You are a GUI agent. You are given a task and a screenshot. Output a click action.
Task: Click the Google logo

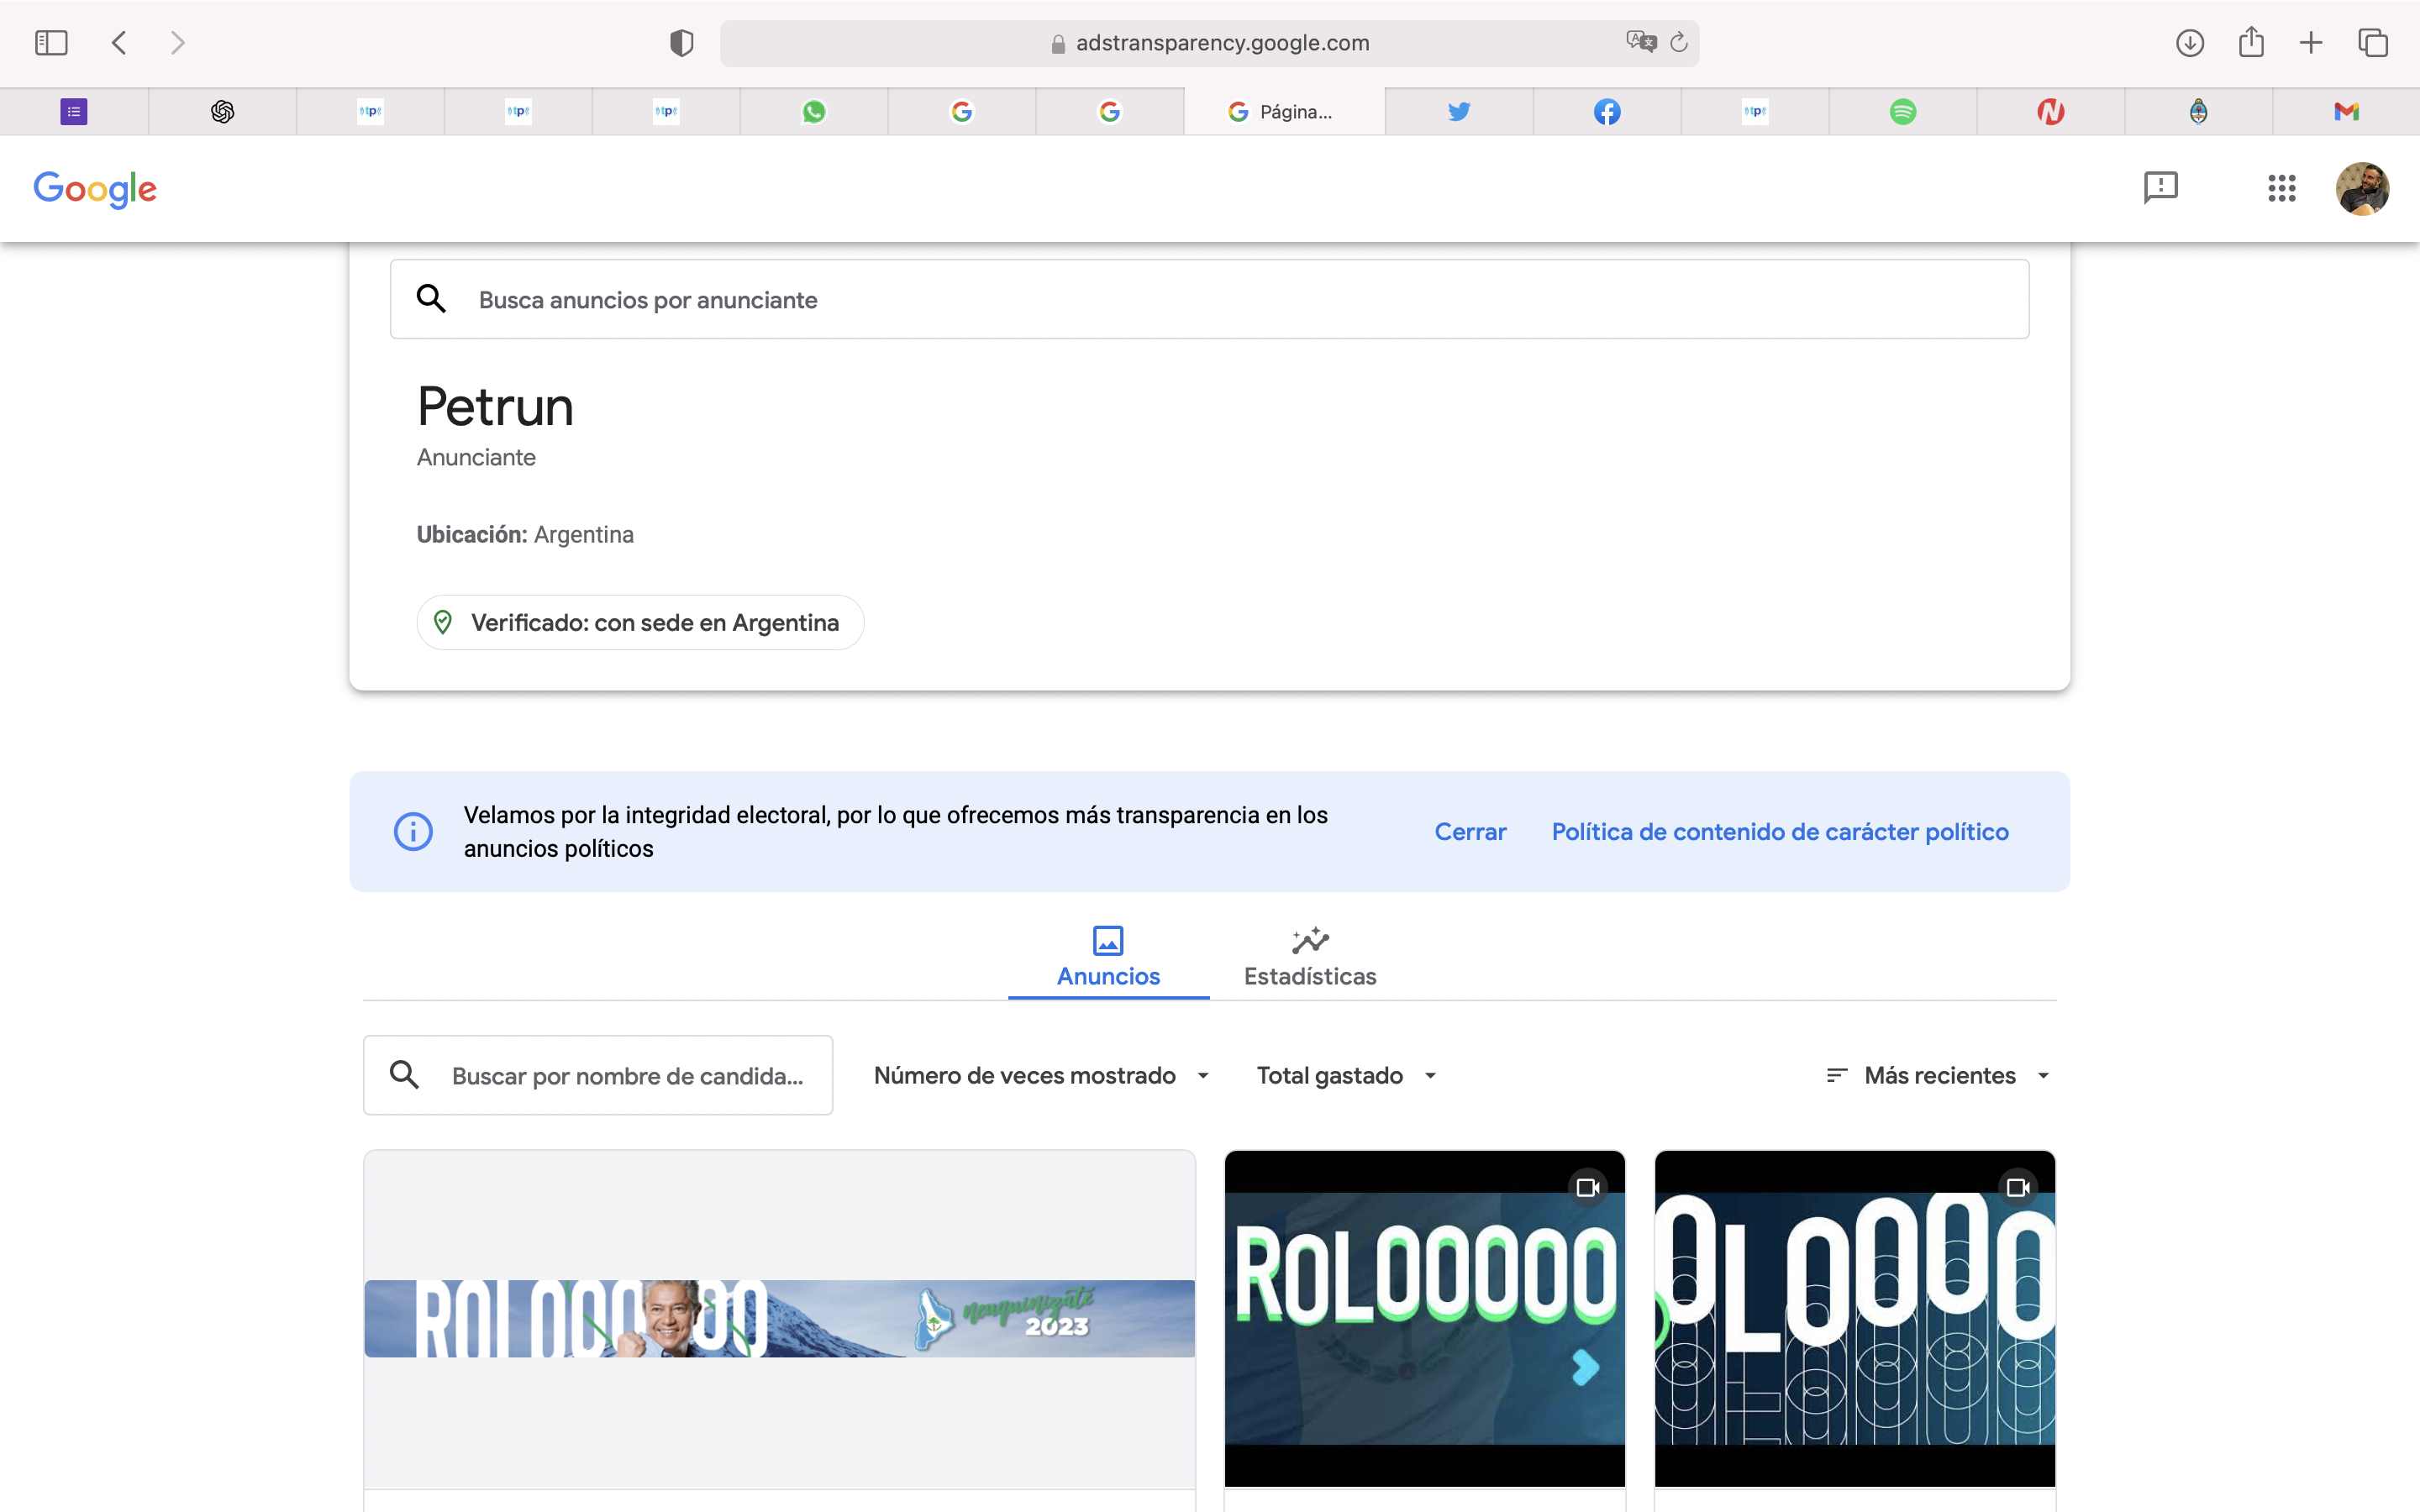coord(95,188)
